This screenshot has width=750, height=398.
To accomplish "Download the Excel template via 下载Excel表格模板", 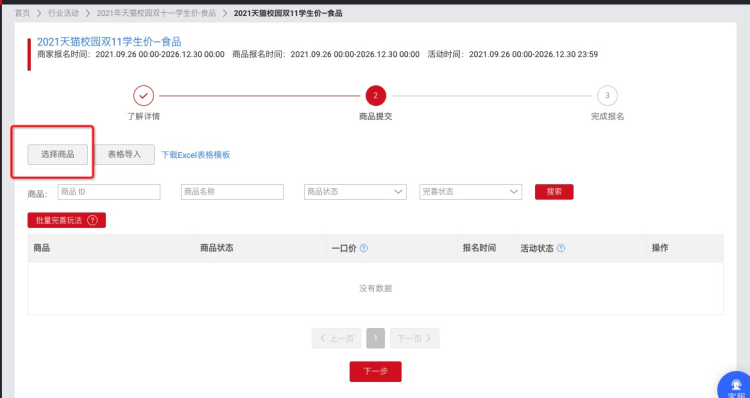I will coord(196,155).
